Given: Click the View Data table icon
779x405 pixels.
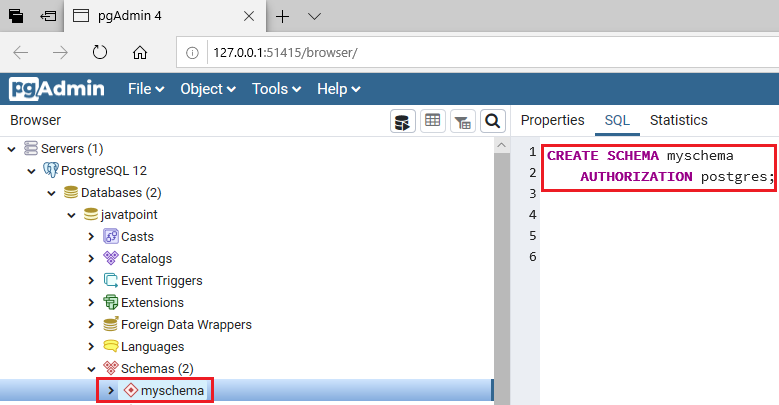Looking at the screenshot, I should pyautogui.click(x=433, y=121).
